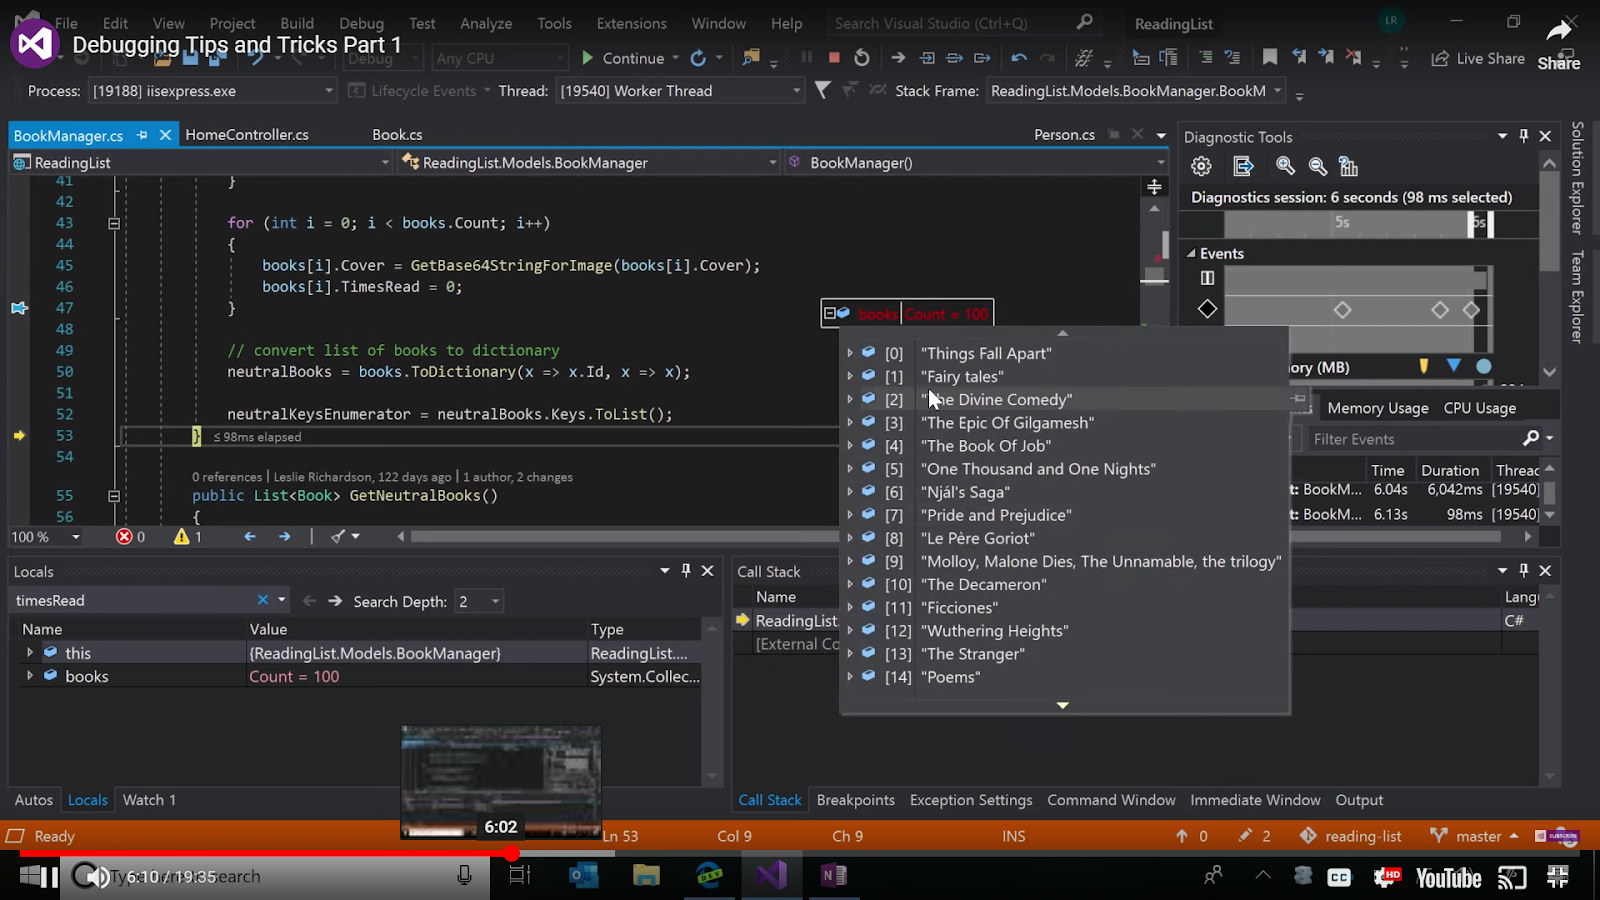Open the CPU Usage tab
This screenshot has height=900, width=1600.
[x=1480, y=408]
